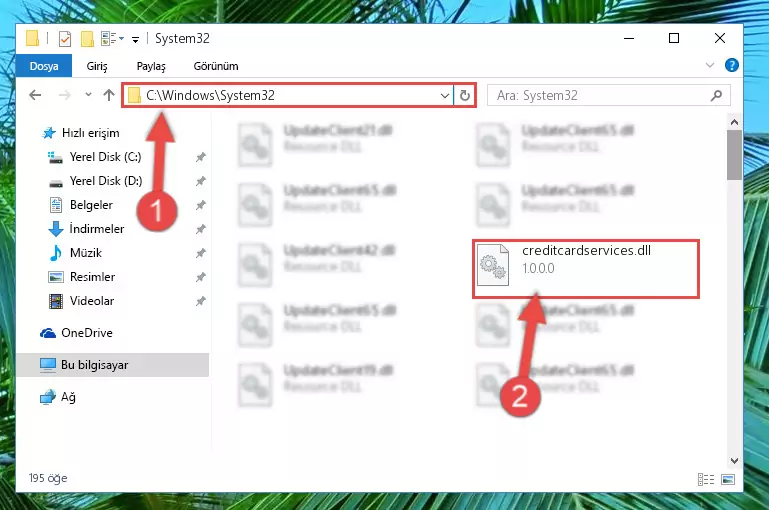769x510 pixels.
Task: Expand the ribbon with the chevron
Action: pyautogui.click(x=710, y=65)
